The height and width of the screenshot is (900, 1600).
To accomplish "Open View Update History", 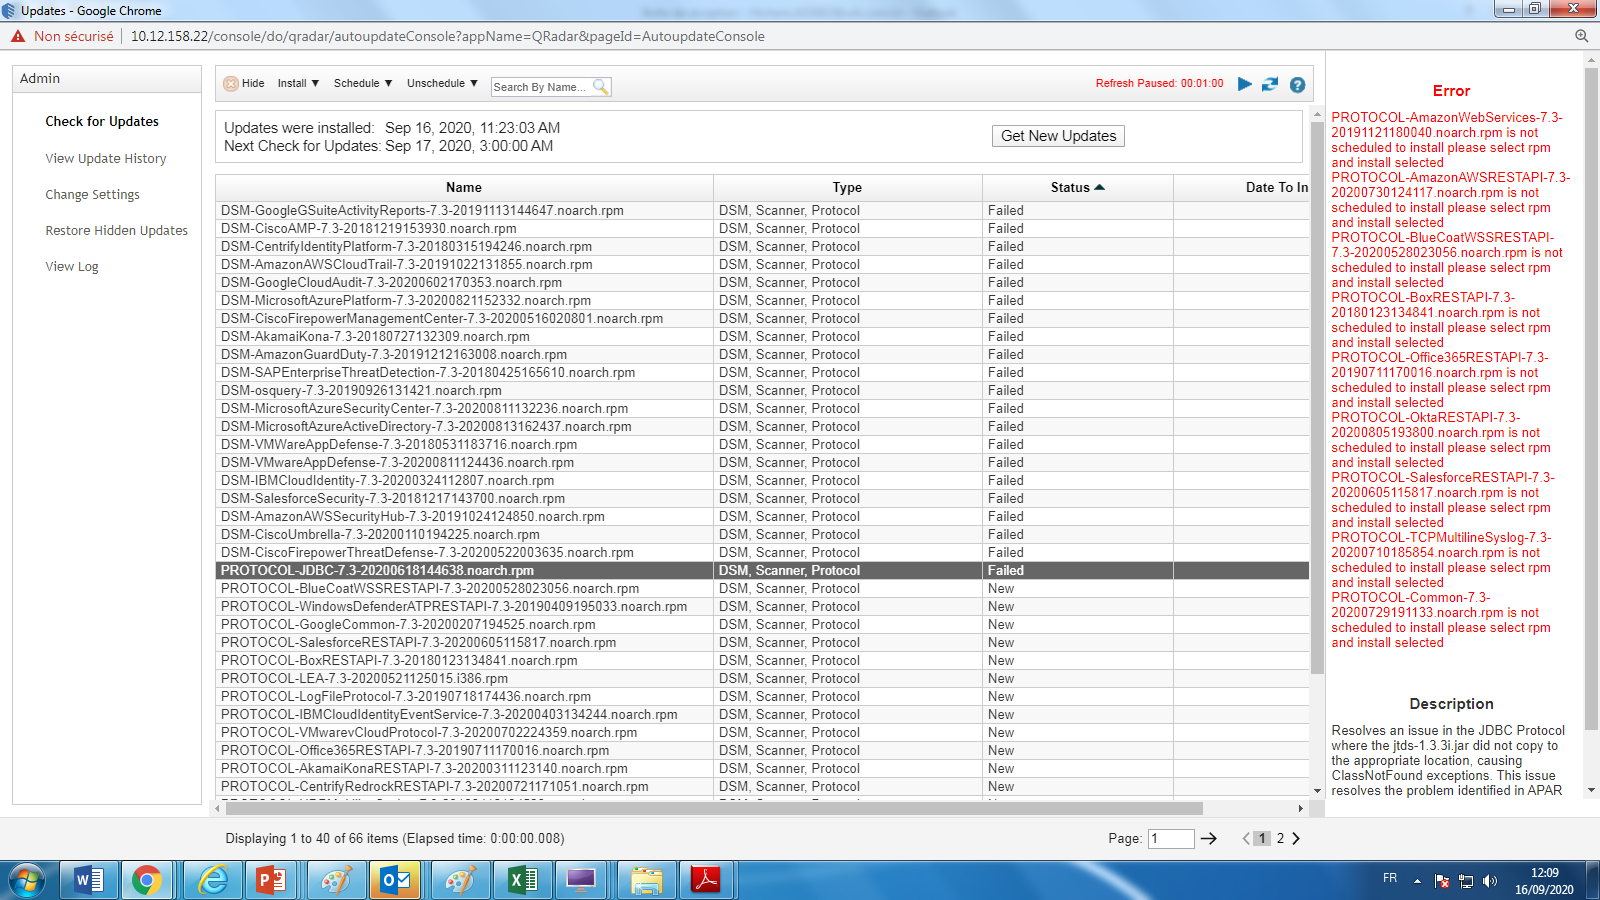I will 106,158.
